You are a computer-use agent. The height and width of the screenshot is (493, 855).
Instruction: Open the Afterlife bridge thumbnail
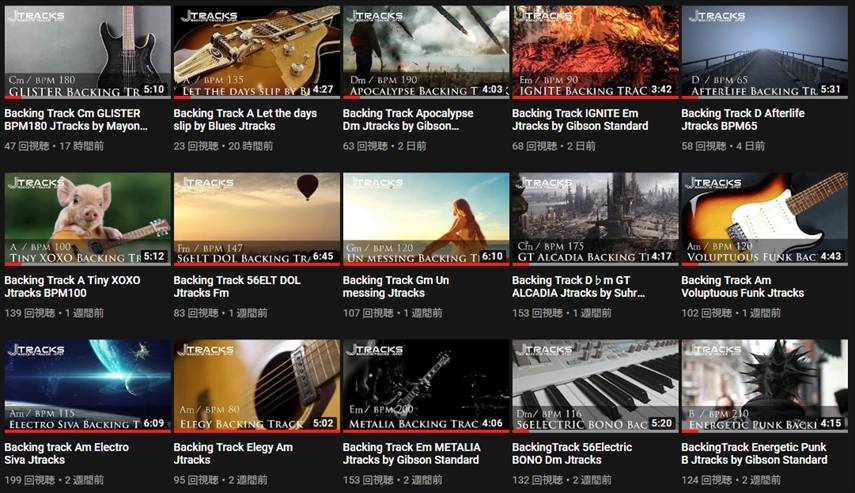(x=764, y=52)
